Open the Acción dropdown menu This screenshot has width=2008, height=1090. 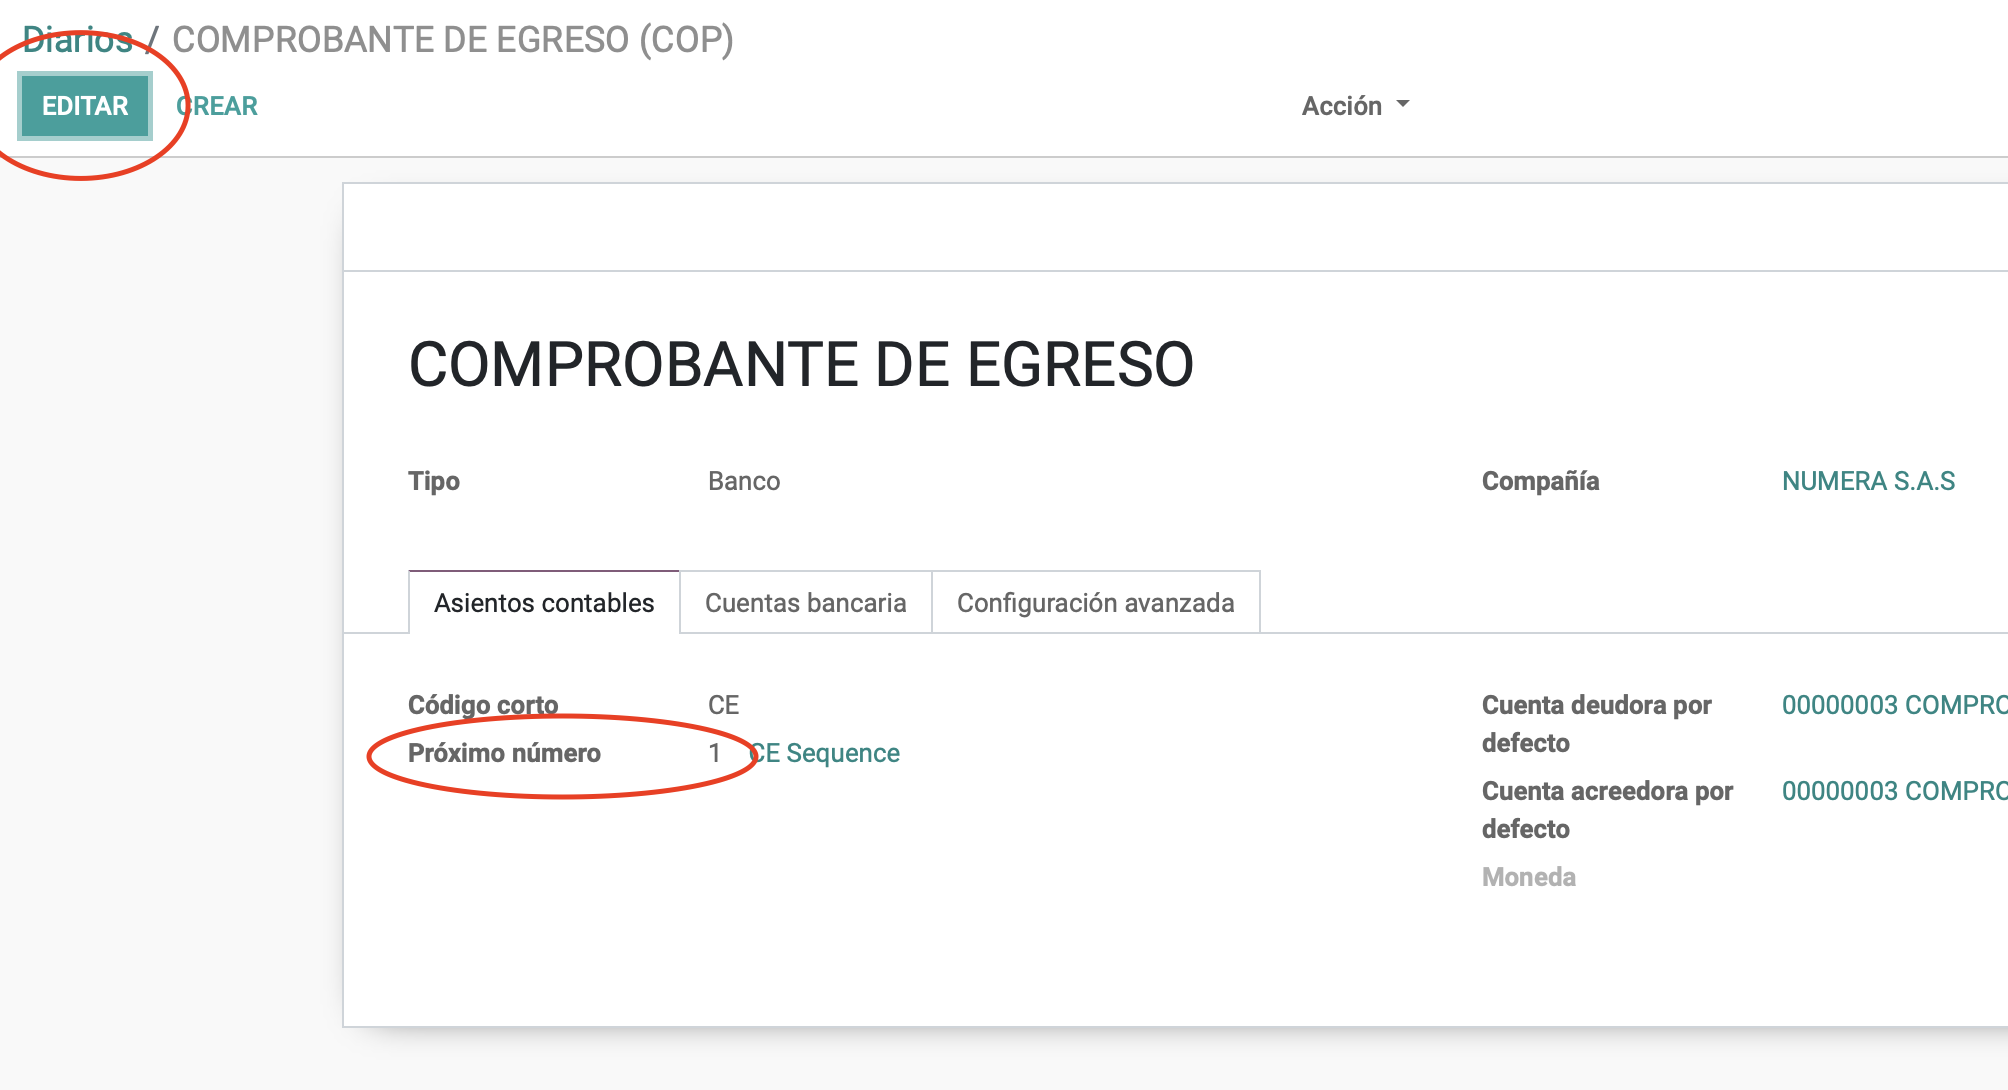coord(1355,106)
